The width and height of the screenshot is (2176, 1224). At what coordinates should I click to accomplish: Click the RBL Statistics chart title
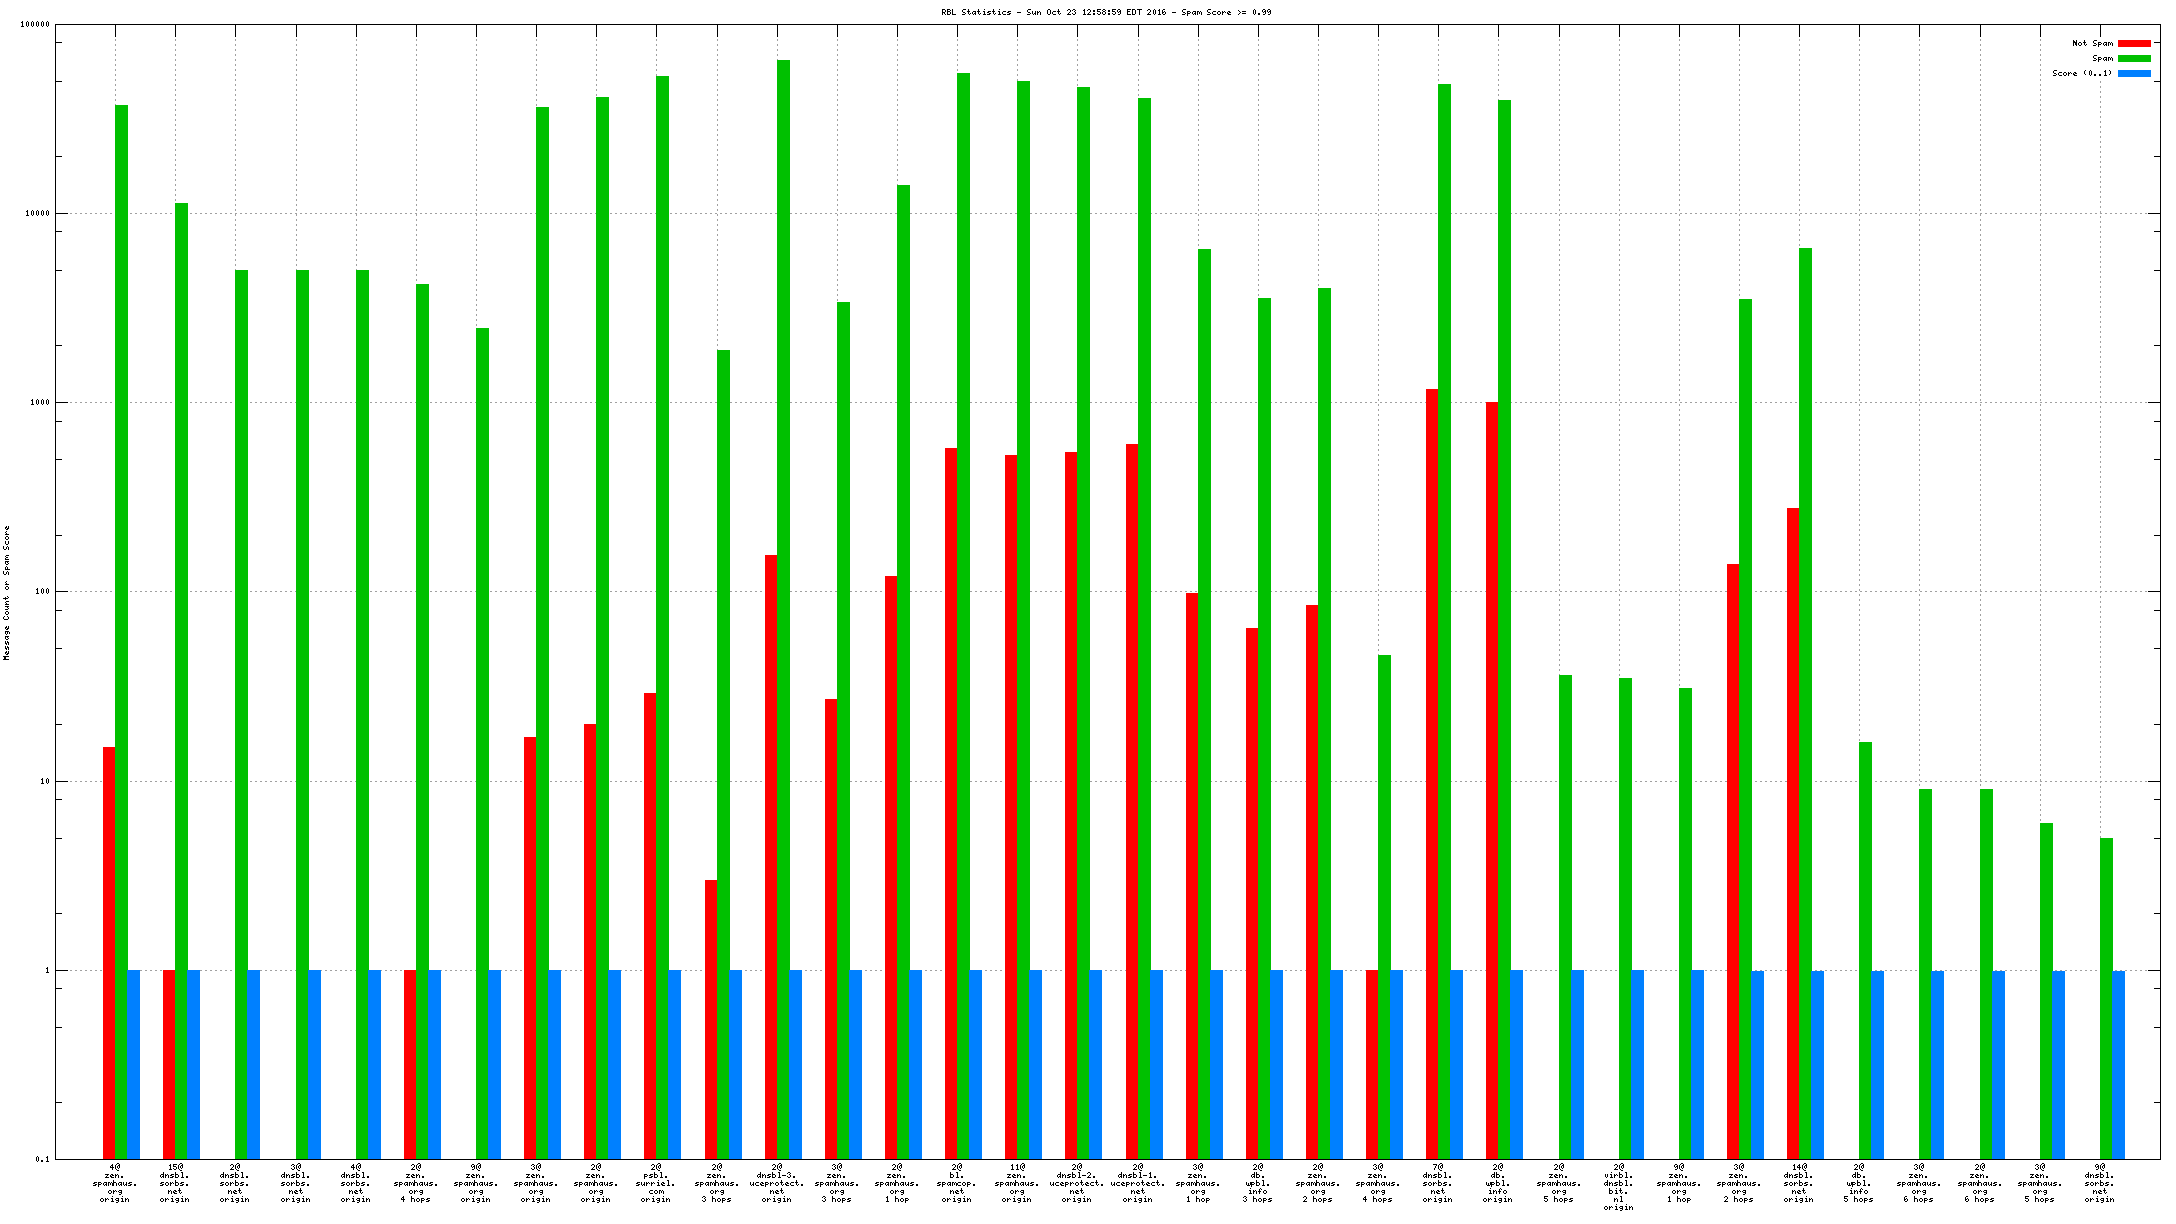pyautogui.click(x=1106, y=12)
